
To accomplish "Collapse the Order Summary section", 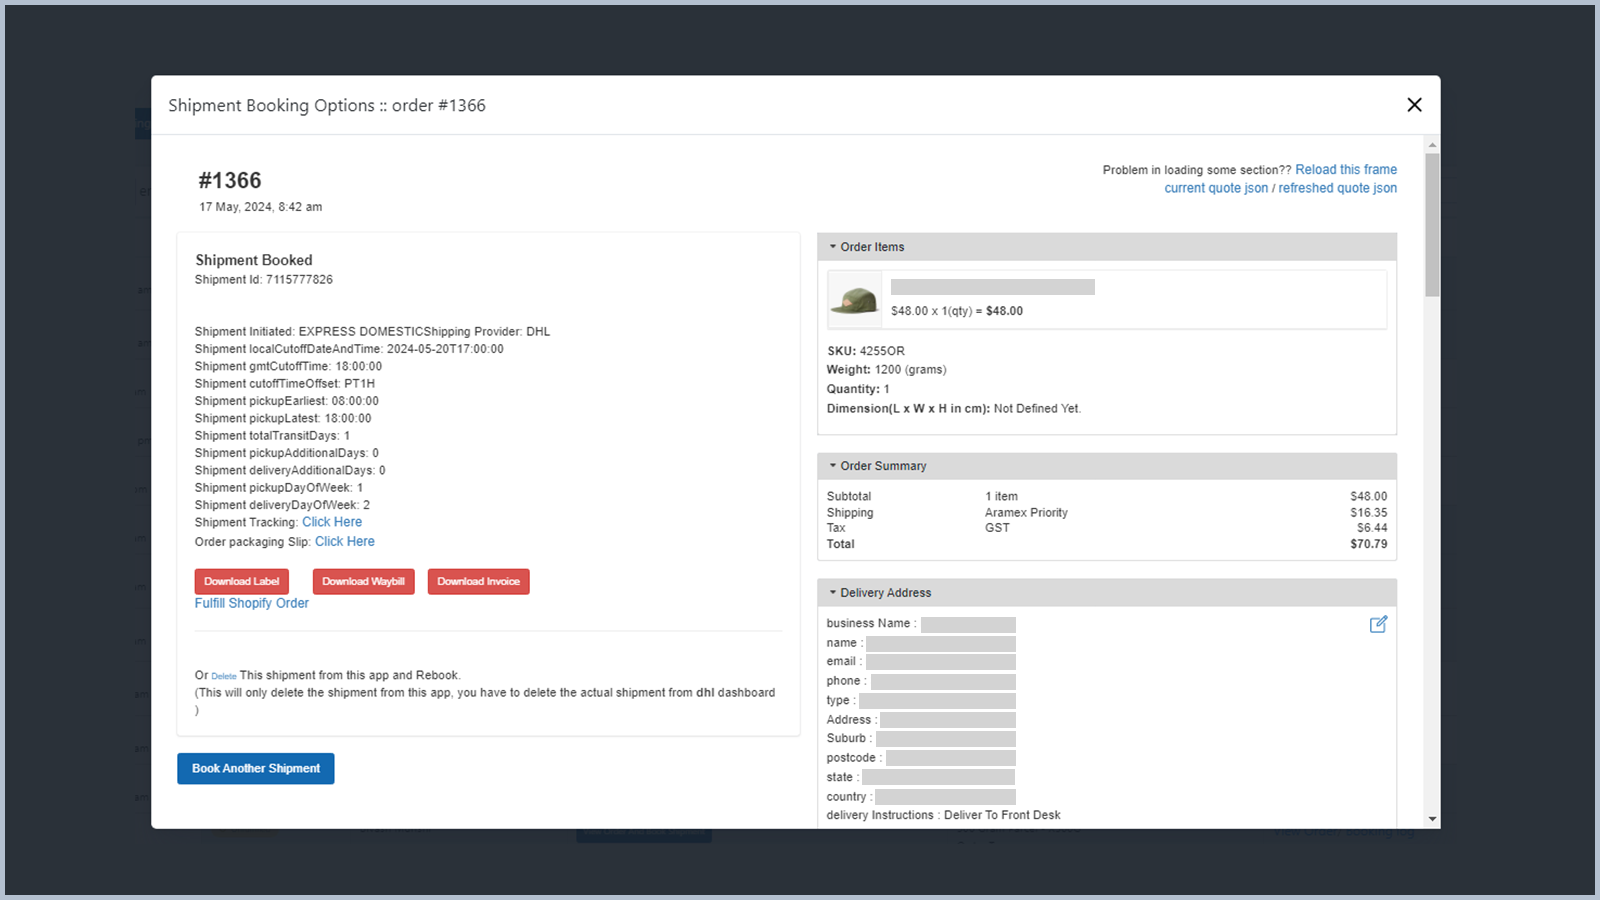I will (x=877, y=466).
